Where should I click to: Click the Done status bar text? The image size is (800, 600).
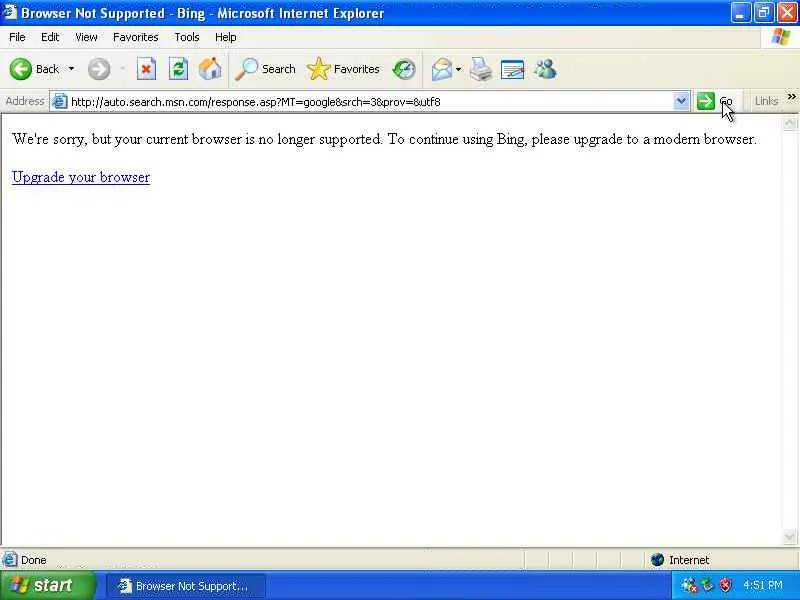34,560
